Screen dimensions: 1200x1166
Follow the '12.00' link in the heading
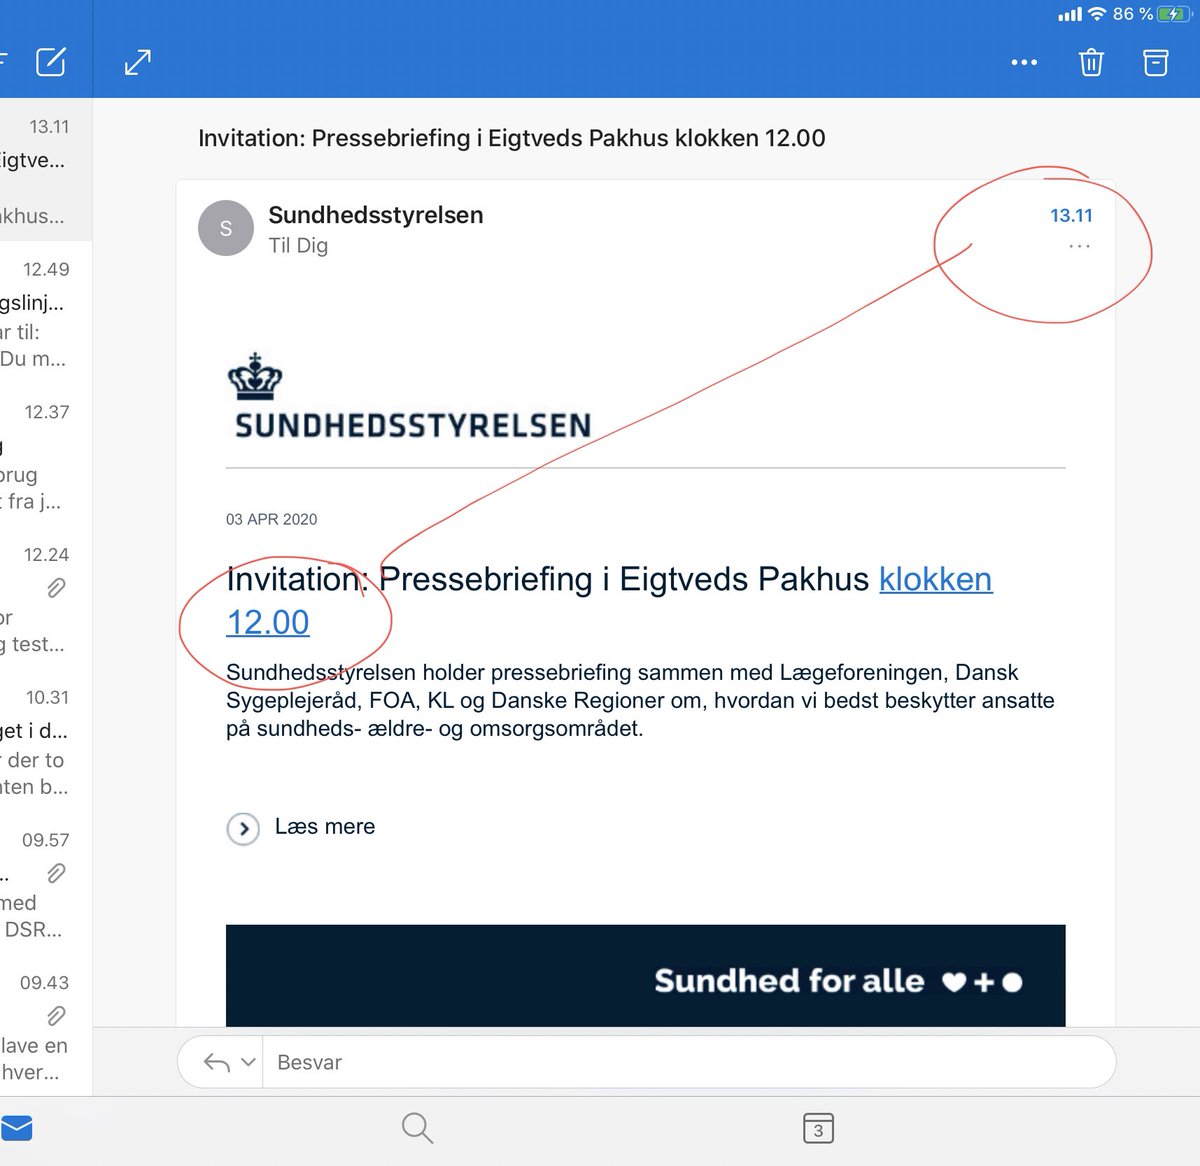268,622
